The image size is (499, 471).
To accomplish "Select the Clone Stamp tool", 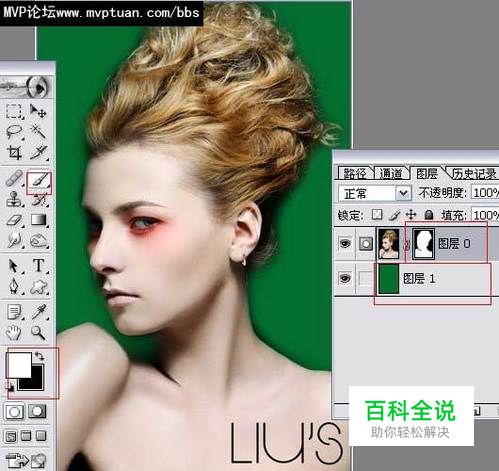I will (x=14, y=200).
